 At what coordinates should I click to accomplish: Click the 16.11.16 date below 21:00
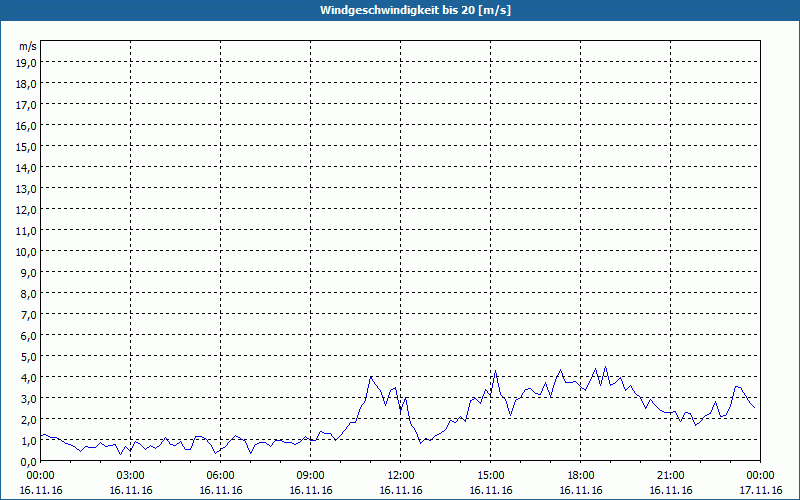pyautogui.click(x=670, y=490)
